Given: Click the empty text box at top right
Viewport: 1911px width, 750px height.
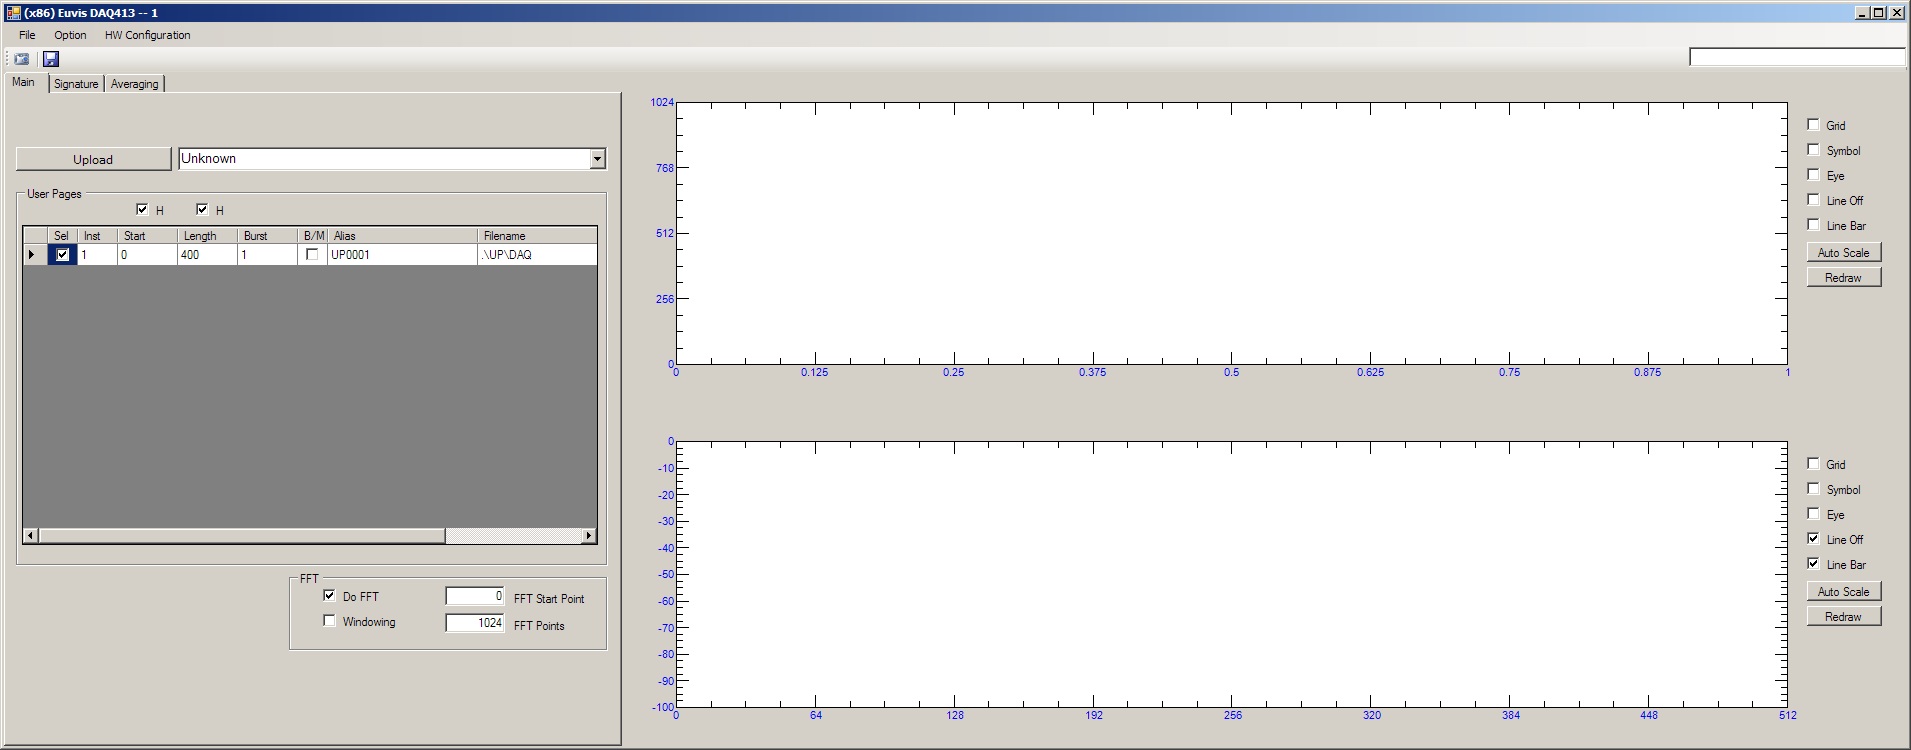Looking at the screenshot, I should pyautogui.click(x=1797, y=57).
